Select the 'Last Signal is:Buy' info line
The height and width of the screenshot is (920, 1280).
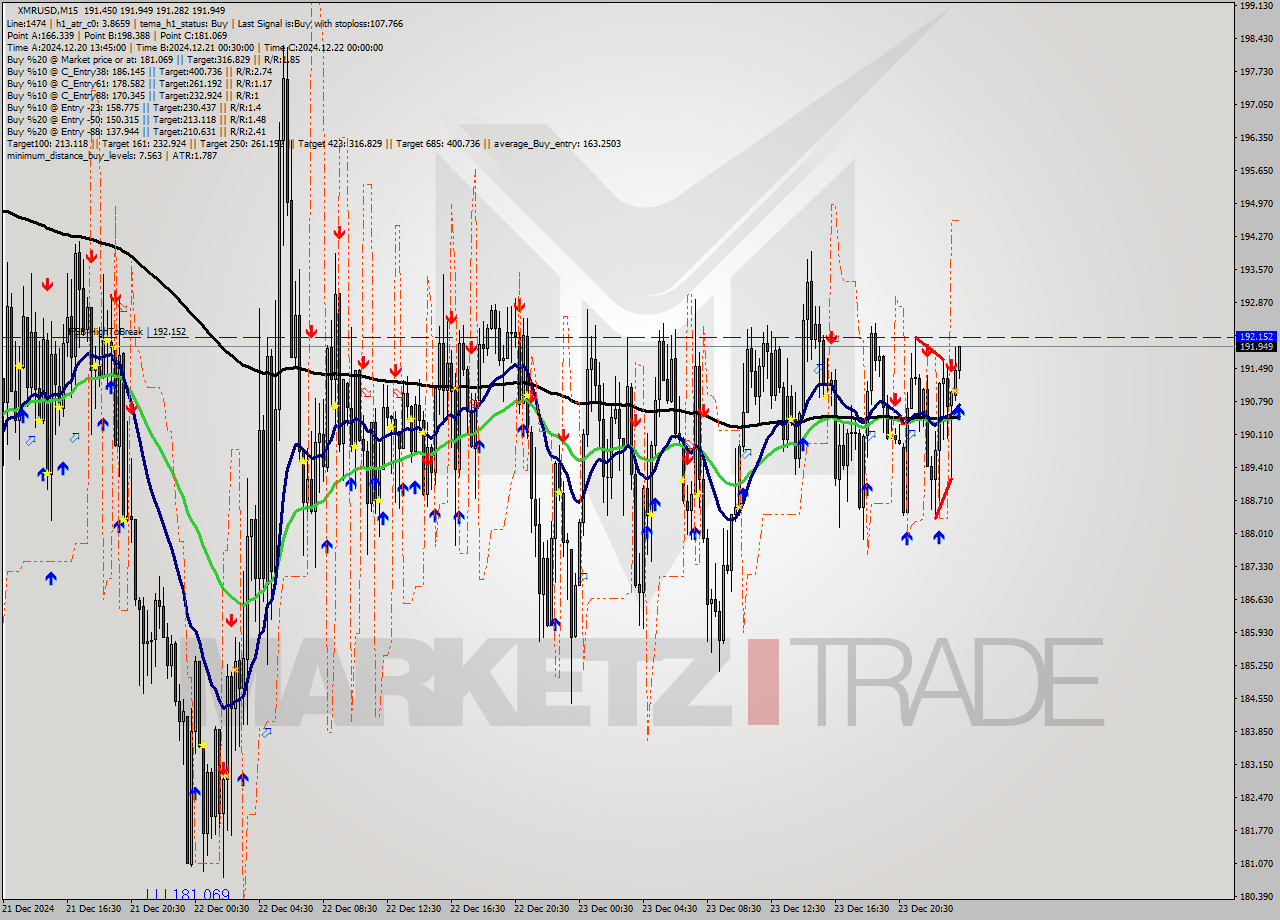click(x=203, y=23)
